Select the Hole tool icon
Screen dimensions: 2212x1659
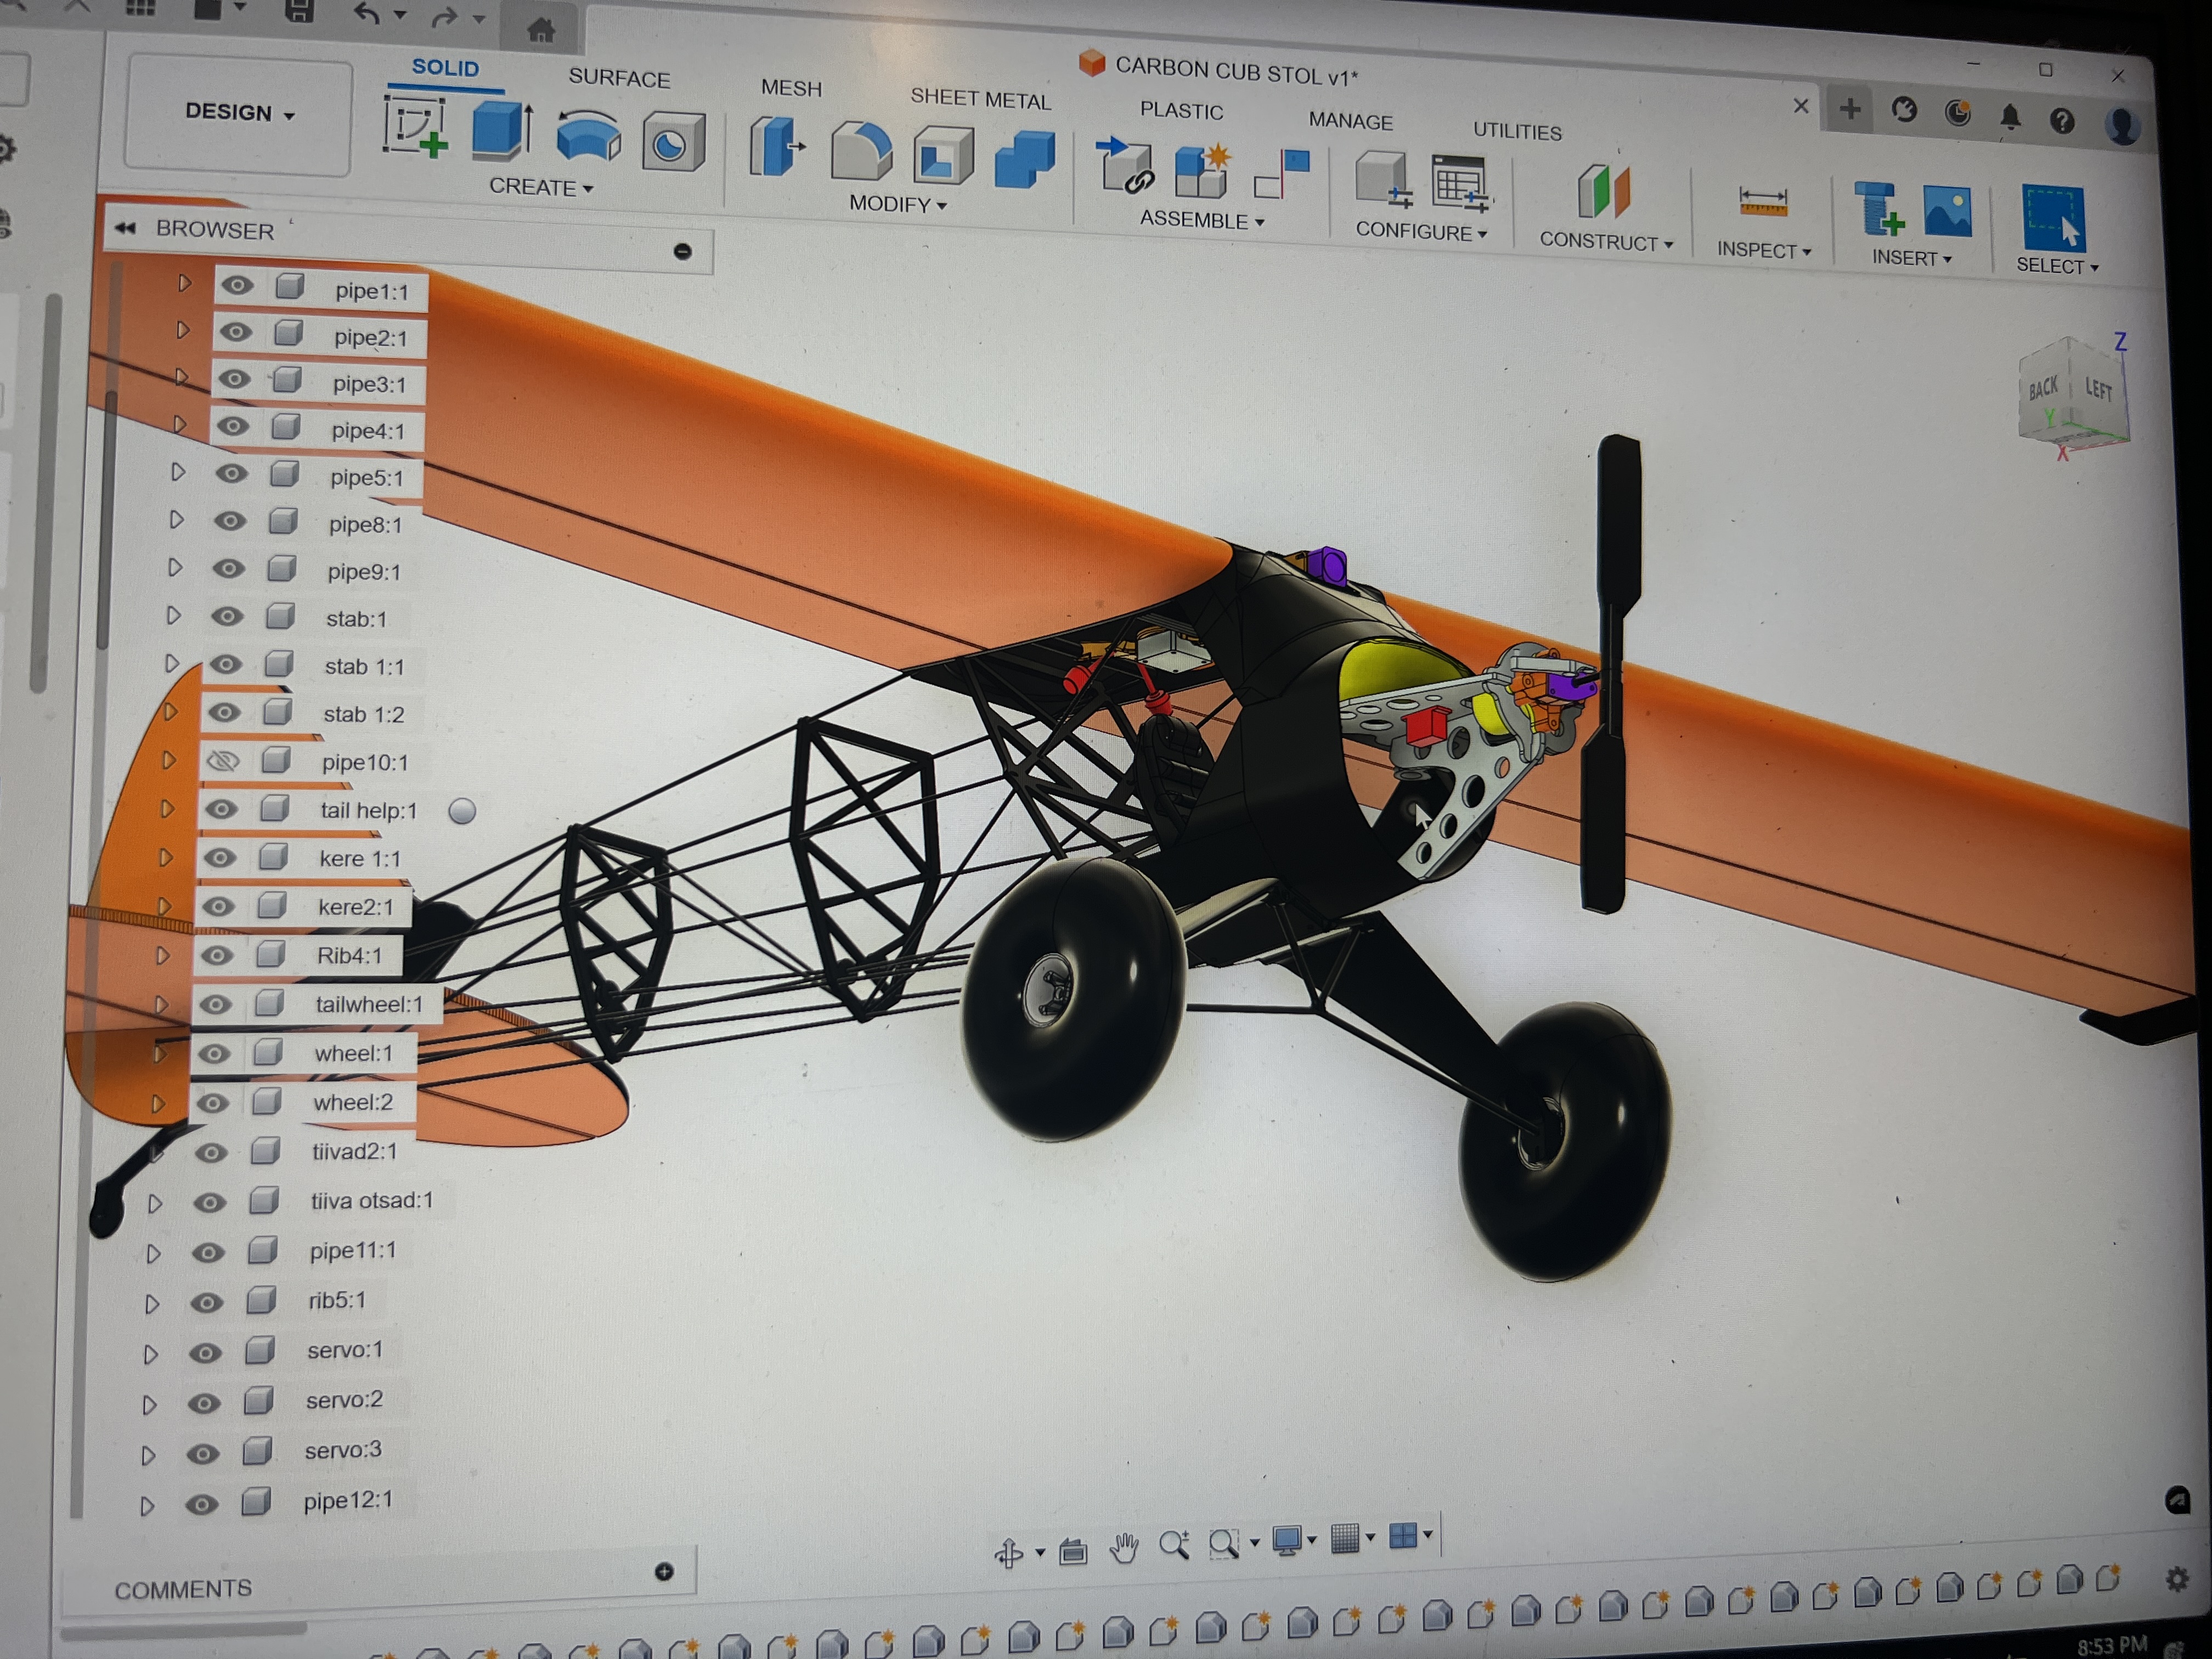click(x=673, y=143)
